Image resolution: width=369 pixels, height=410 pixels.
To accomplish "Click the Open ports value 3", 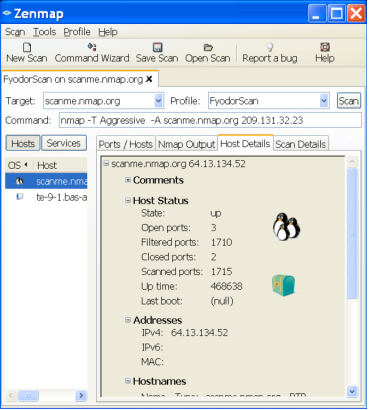I will click(x=214, y=228).
